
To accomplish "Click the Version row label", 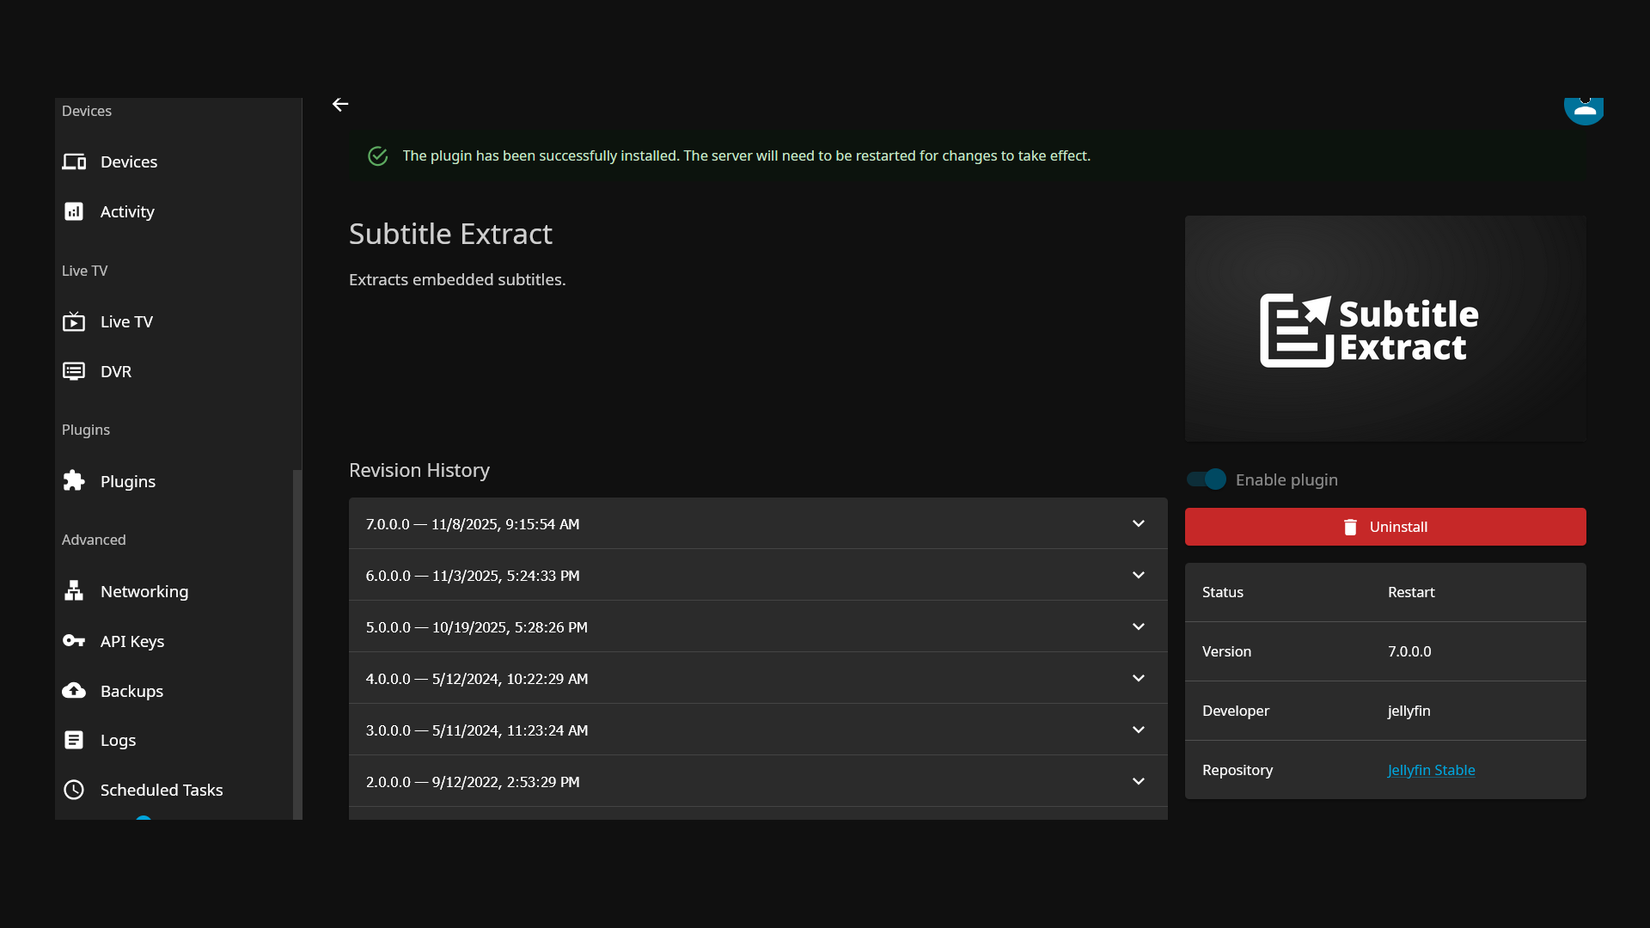I will [1226, 651].
